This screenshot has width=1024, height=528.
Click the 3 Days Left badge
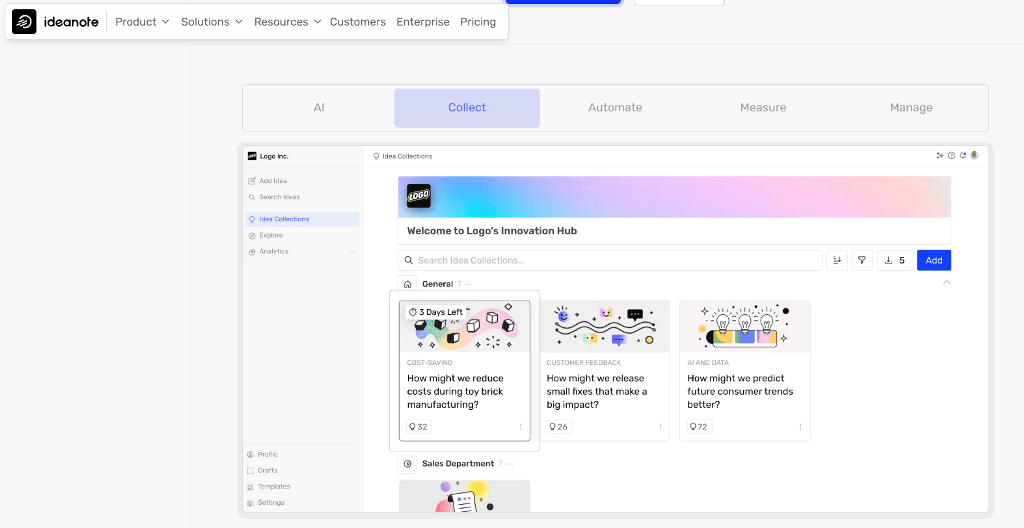(x=436, y=312)
